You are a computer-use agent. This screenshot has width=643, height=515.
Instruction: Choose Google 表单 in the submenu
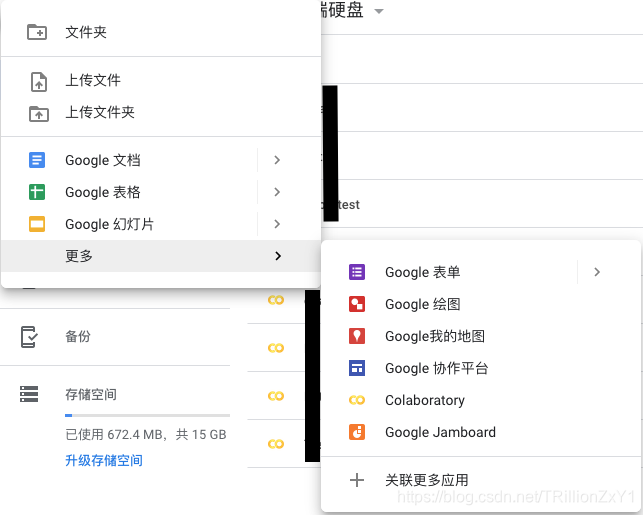[449, 272]
